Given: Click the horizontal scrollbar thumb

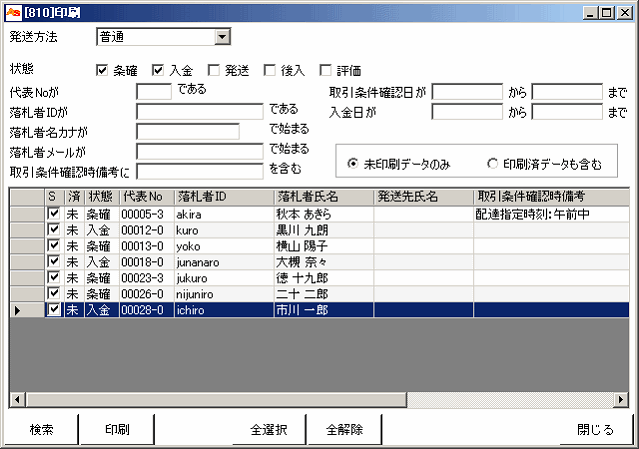Looking at the screenshot, I should click(x=216, y=399).
